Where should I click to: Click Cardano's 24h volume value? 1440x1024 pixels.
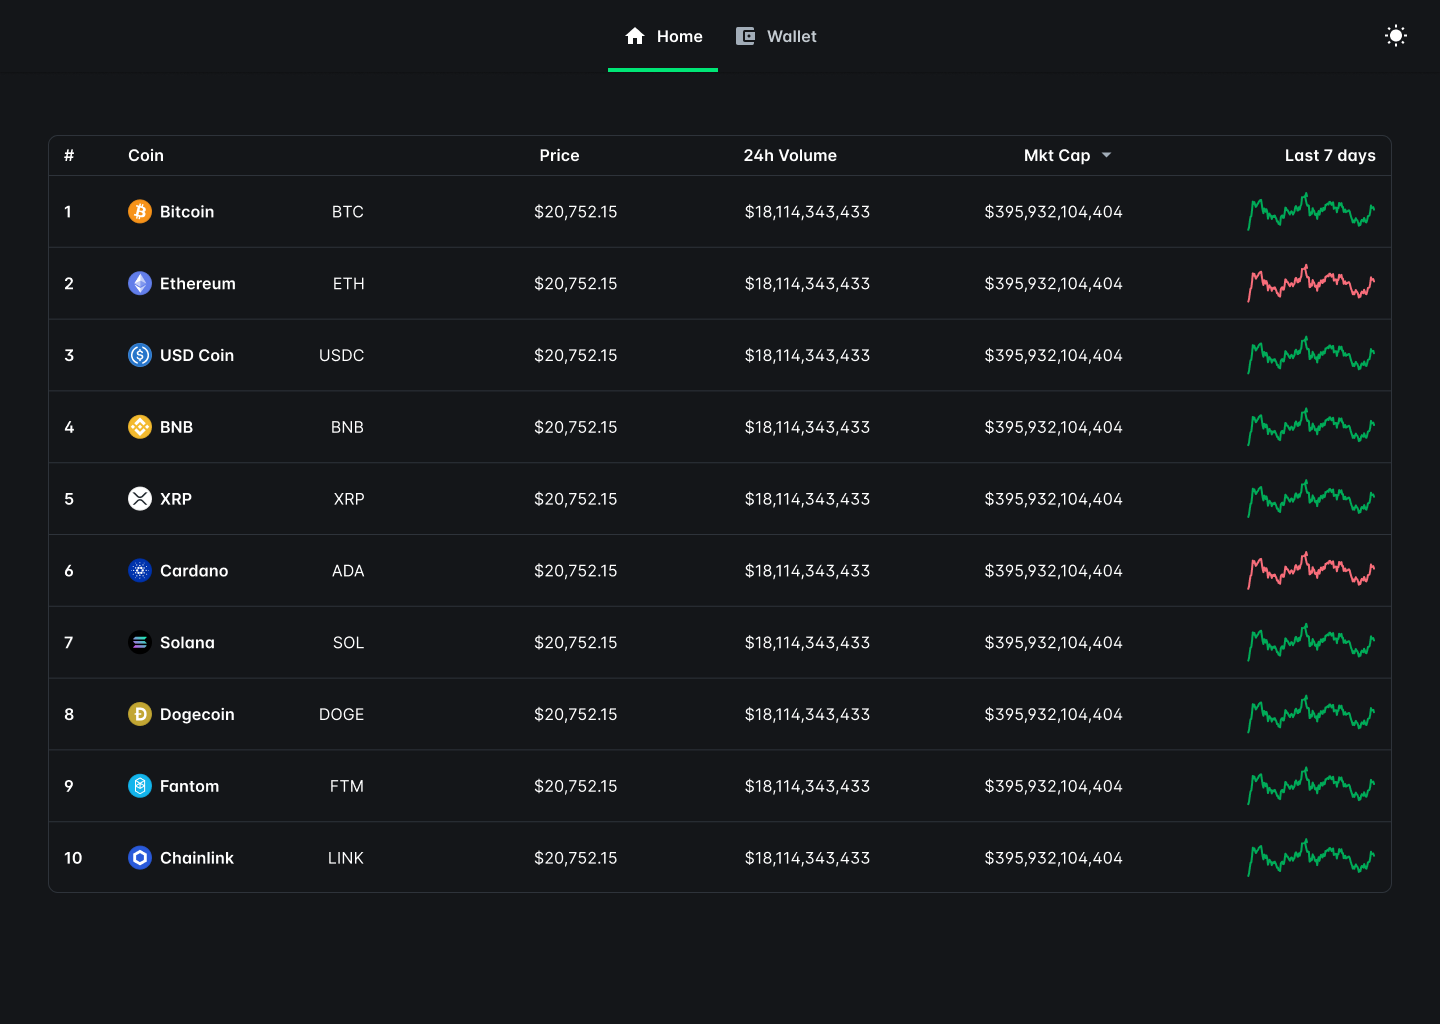(x=807, y=570)
